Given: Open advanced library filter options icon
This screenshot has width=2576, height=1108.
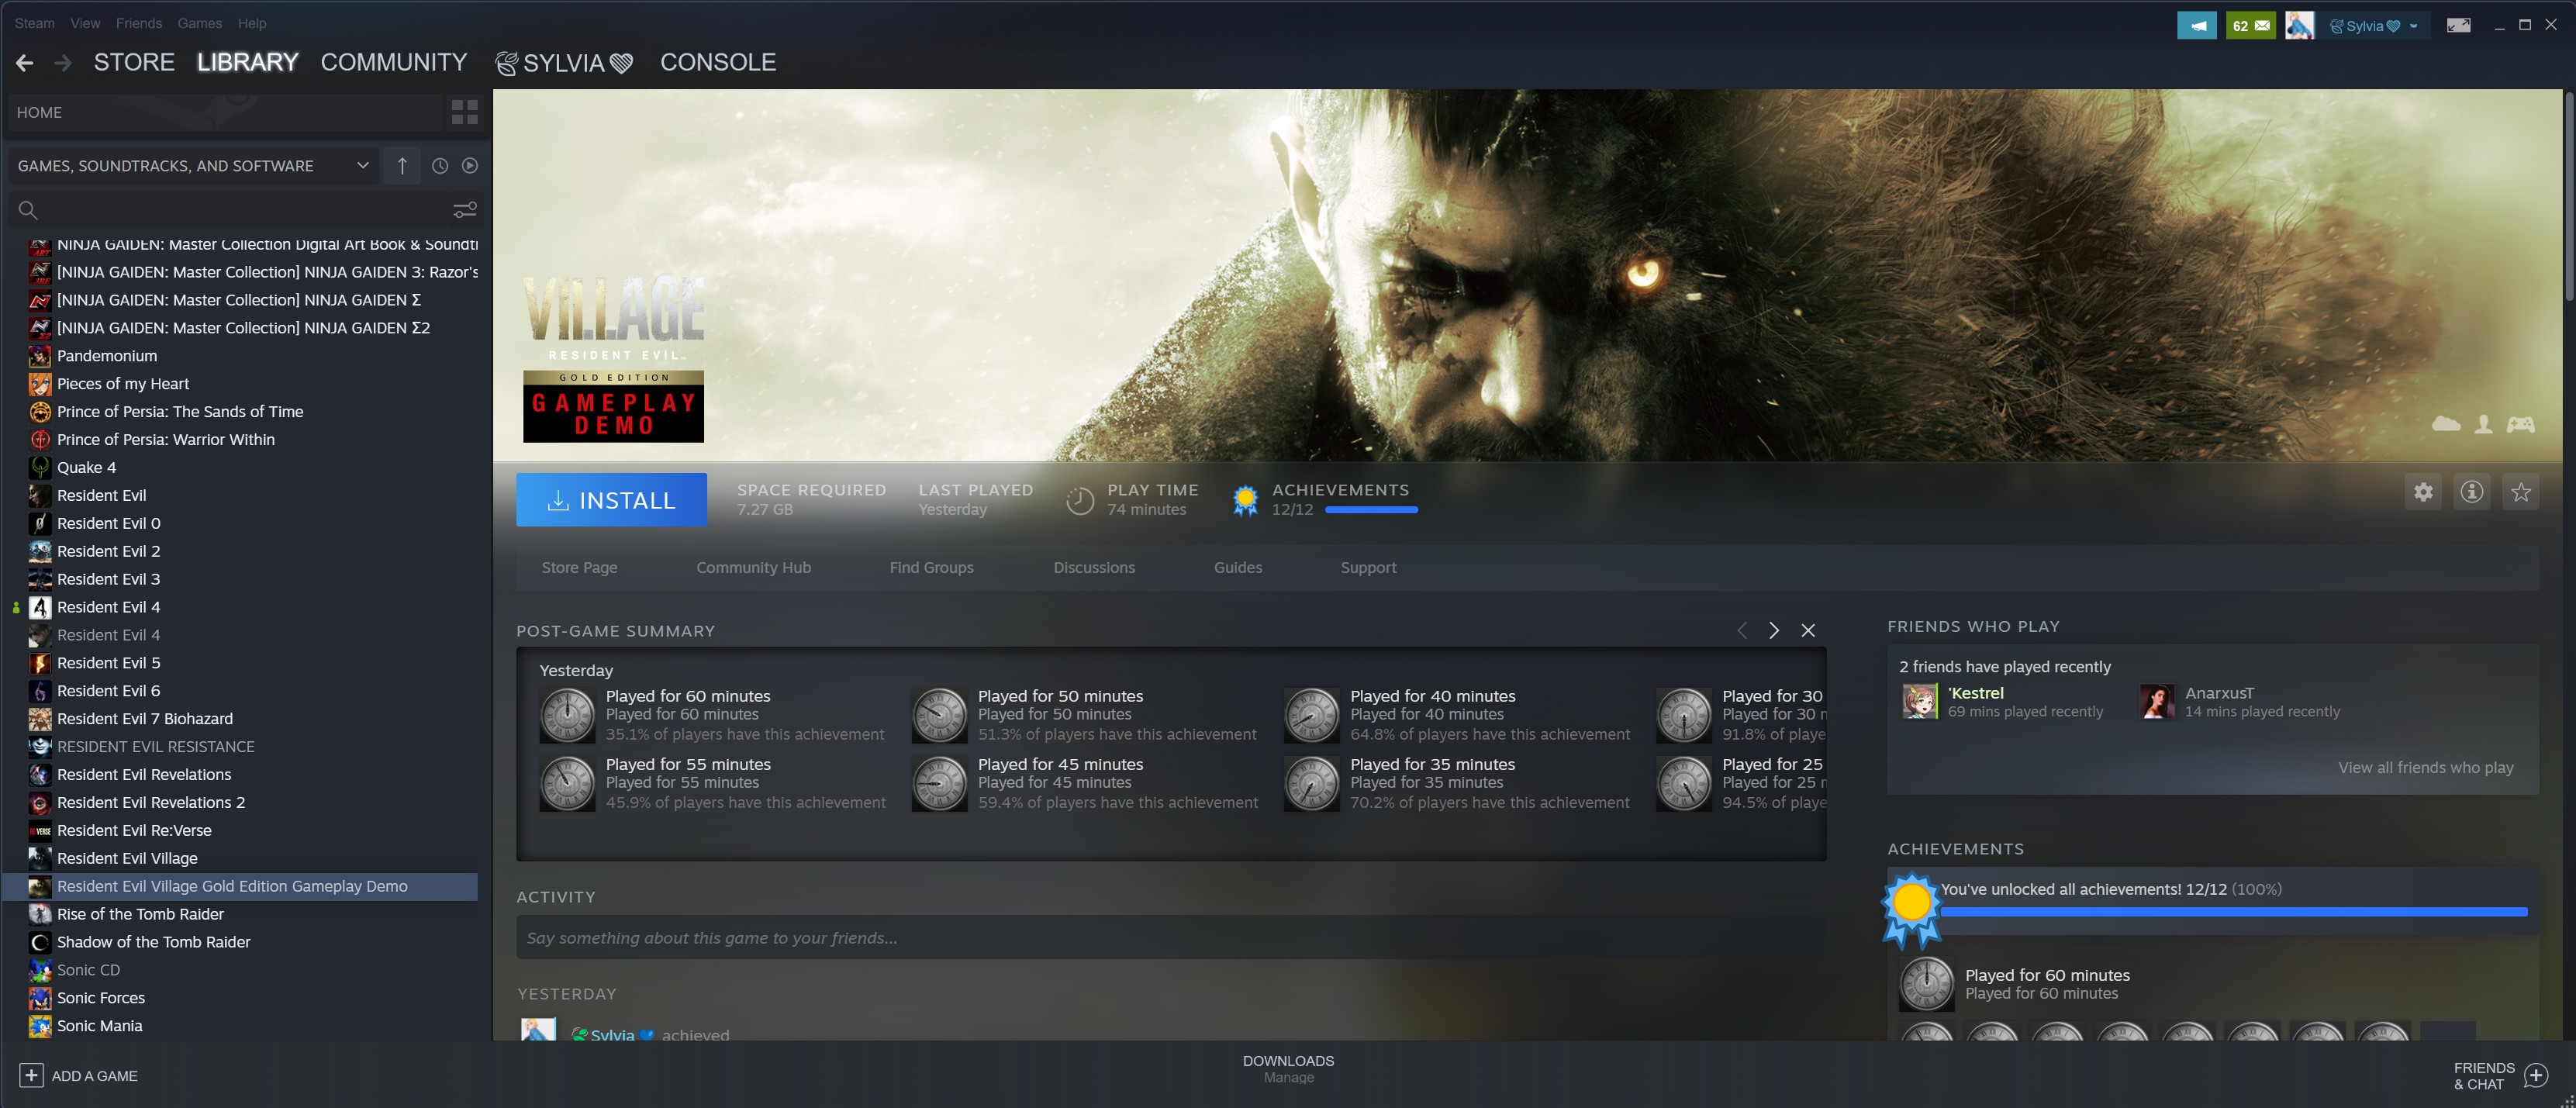Looking at the screenshot, I should [x=464, y=210].
